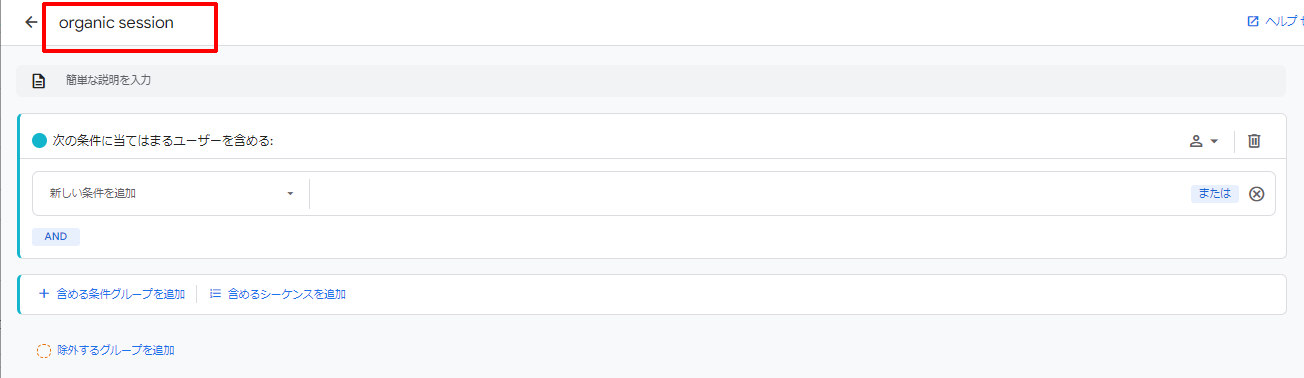Click the teal circle of the include group
The width and height of the screenshot is (1304, 378).
(40, 141)
